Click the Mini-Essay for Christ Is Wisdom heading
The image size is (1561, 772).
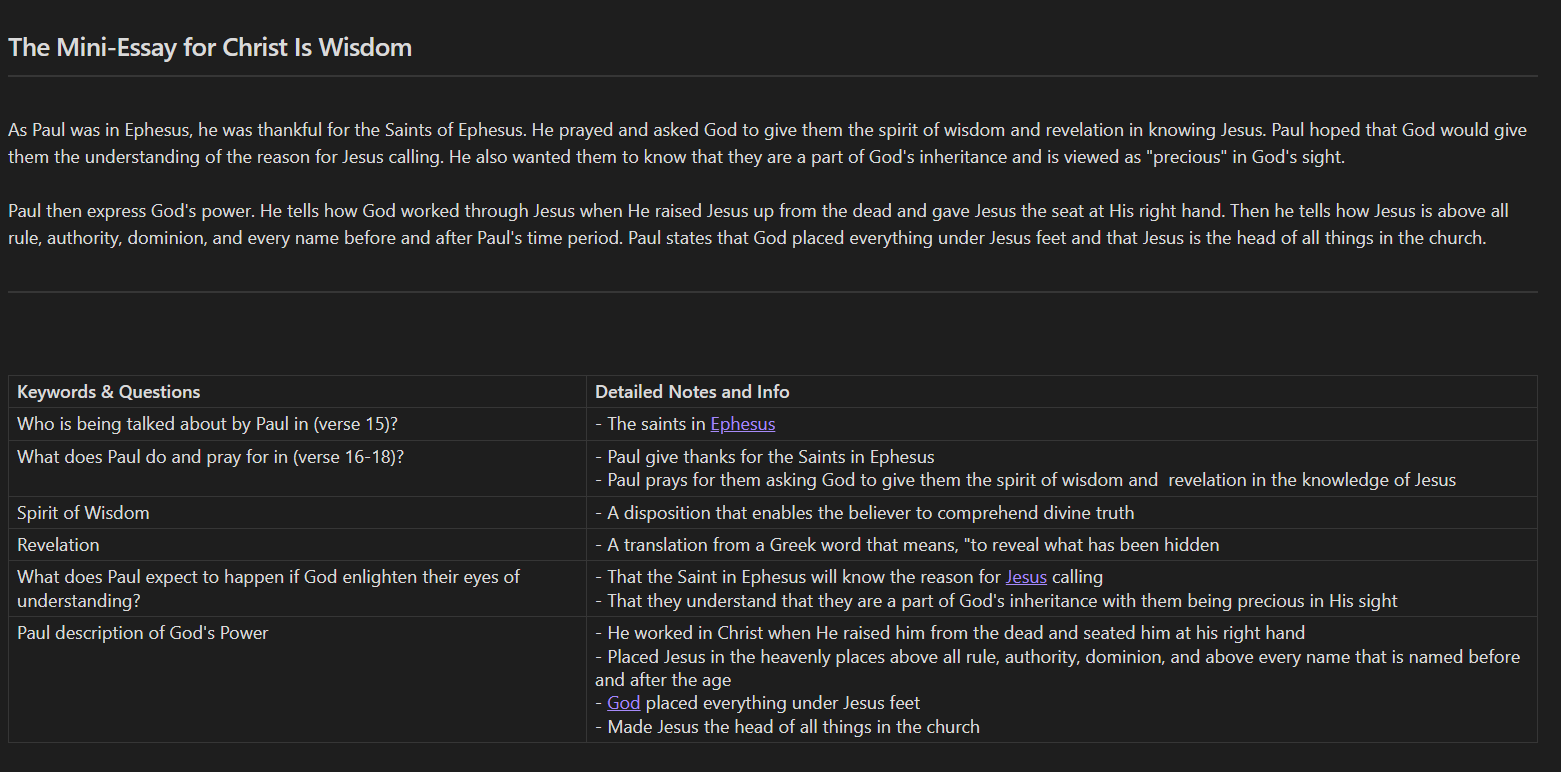coord(210,47)
